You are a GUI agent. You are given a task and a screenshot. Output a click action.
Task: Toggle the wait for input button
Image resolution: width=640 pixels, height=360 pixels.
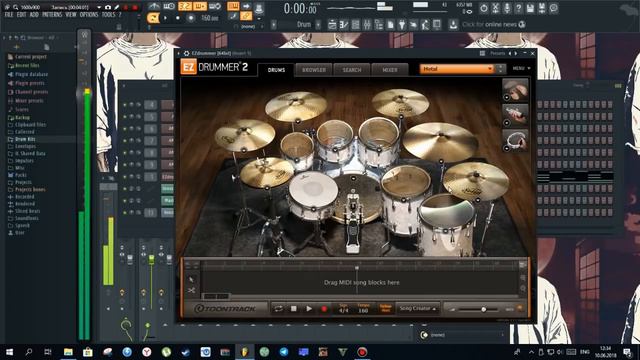169,6
